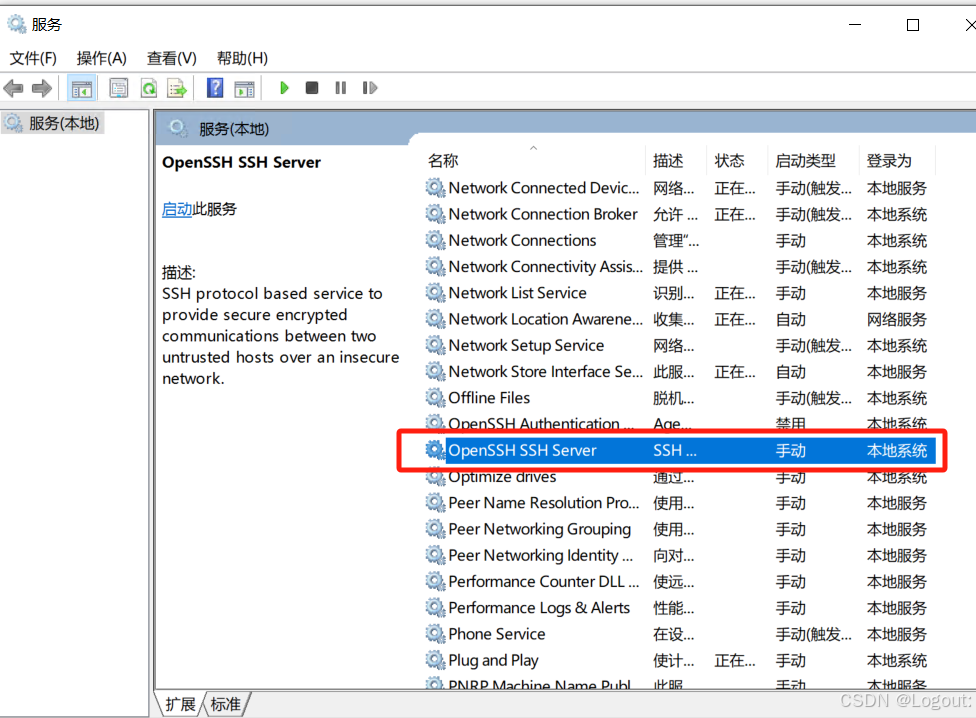Click gear icon beside Network List Service
Image resolution: width=976 pixels, height=718 pixels.
[435, 292]
